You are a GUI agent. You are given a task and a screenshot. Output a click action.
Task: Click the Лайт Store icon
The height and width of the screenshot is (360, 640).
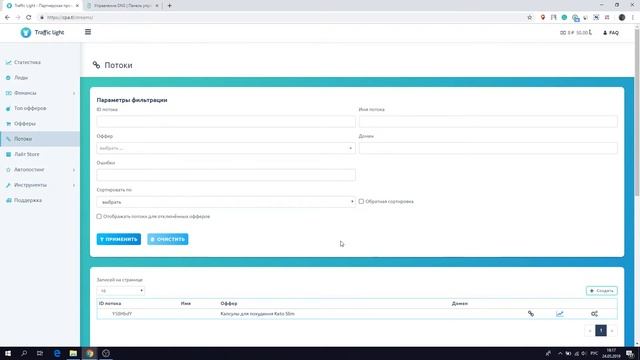[x=8, y=154]
